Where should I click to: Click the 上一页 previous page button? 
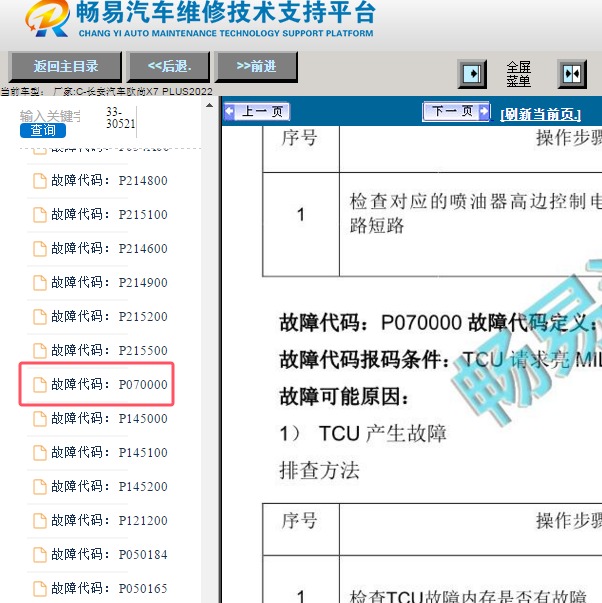(257, 112)
